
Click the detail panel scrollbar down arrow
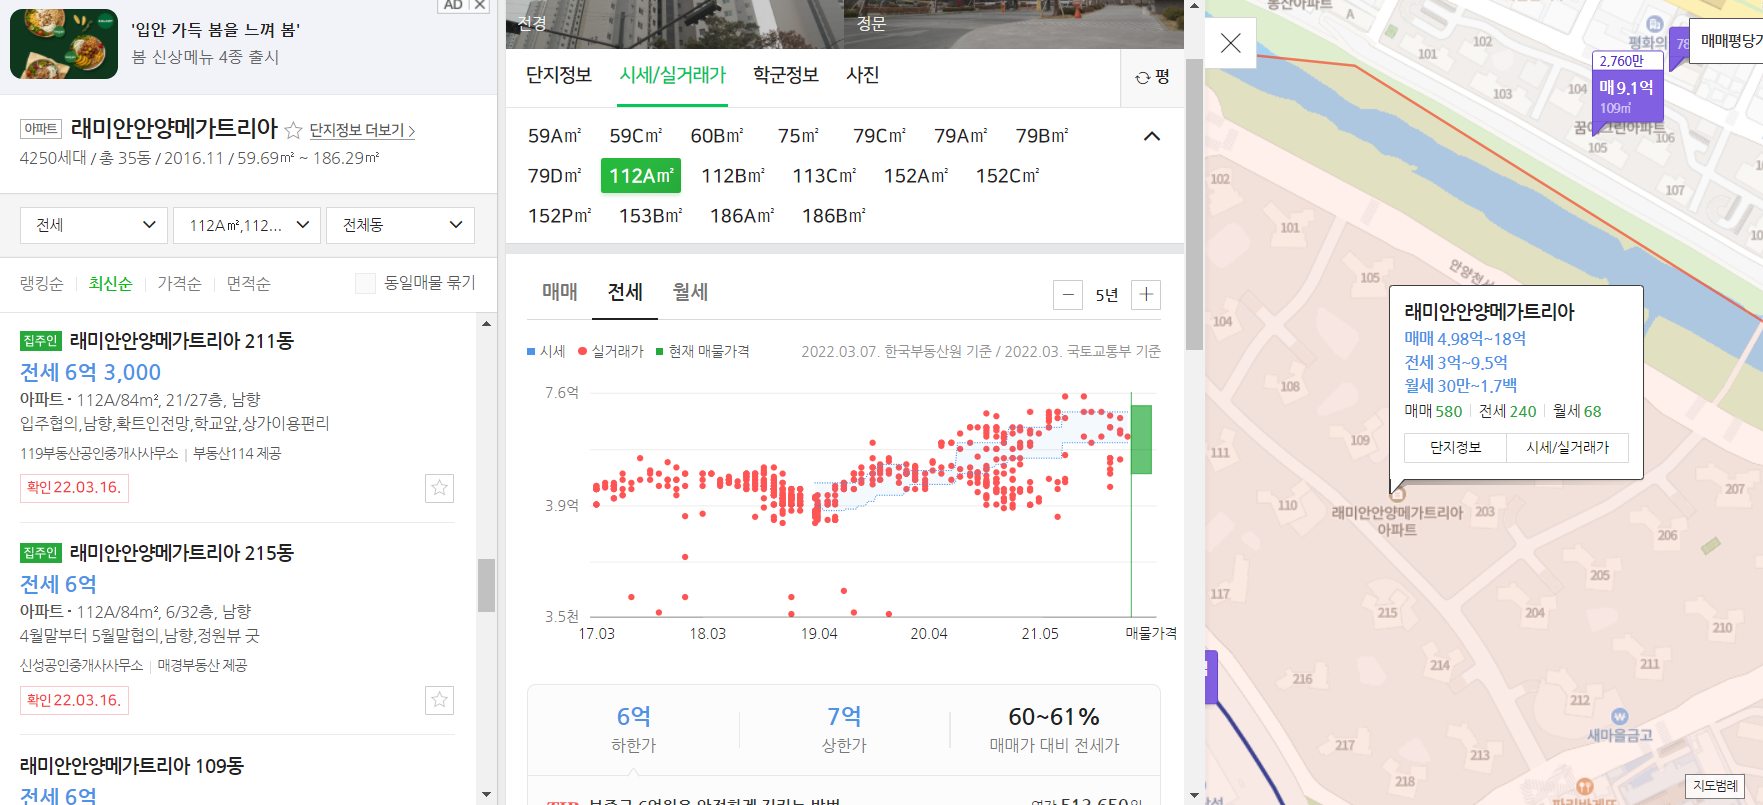pyautogui.click(x=1194, y=796)
